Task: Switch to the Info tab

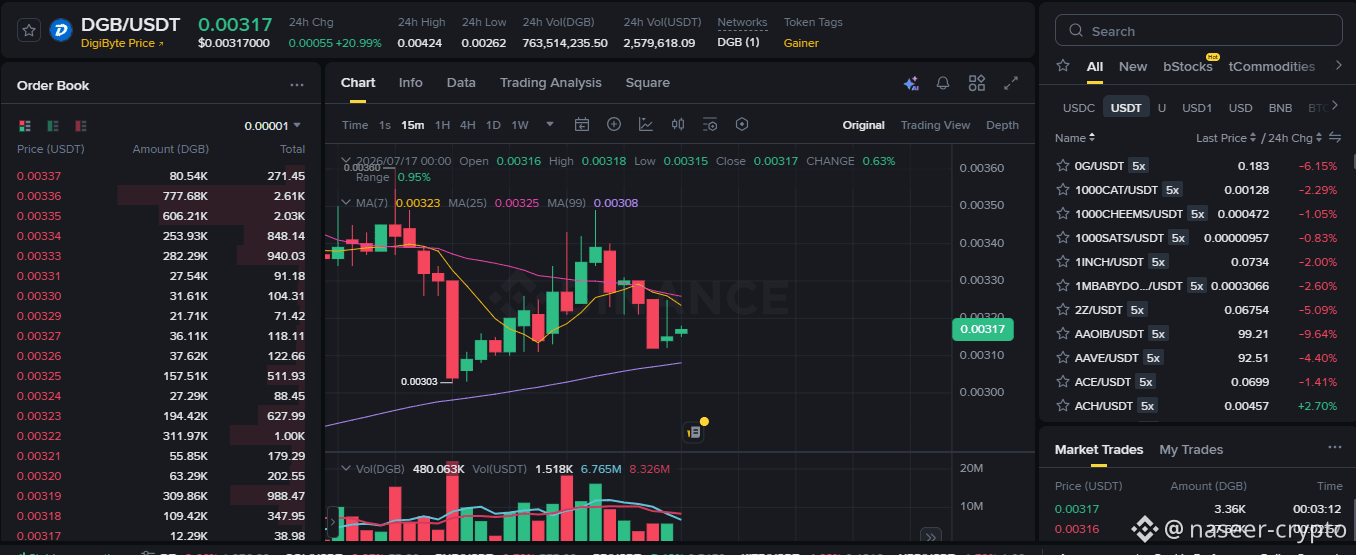Action: tap(411, 83)
